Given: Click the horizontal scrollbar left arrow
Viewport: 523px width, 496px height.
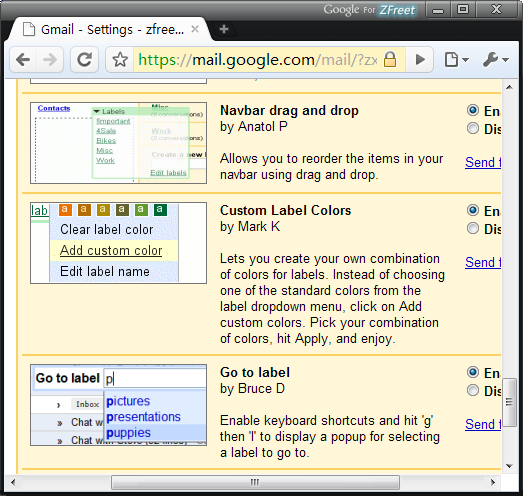Looking at the screenshot, I should coord(13,482).
